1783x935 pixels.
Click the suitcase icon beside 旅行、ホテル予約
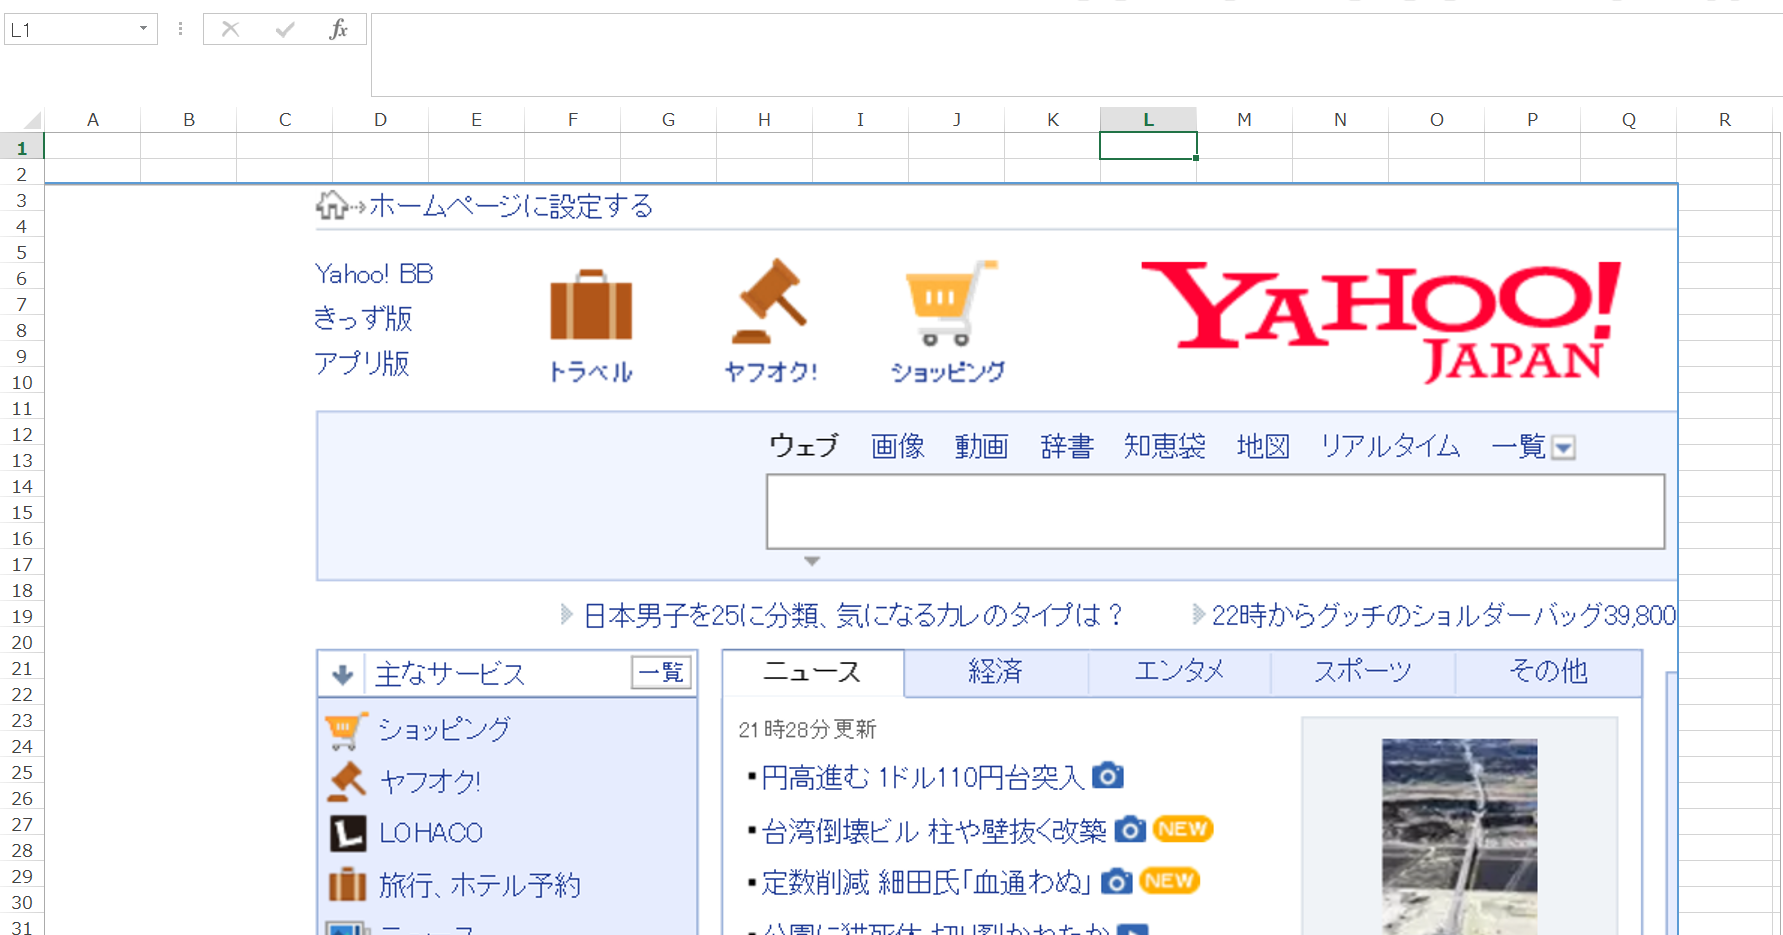(x=348, y=884)
